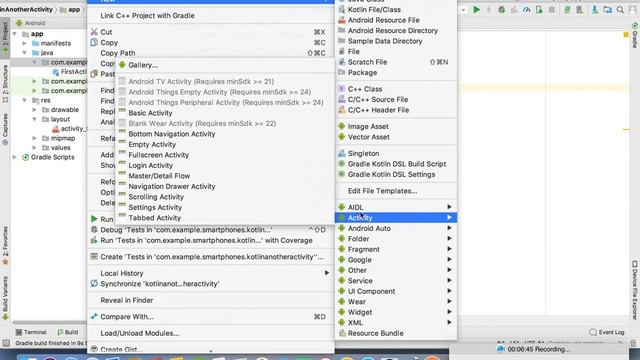Open the Terminal tool window tab
Screen dimensions: 640x360
(31, 332)
